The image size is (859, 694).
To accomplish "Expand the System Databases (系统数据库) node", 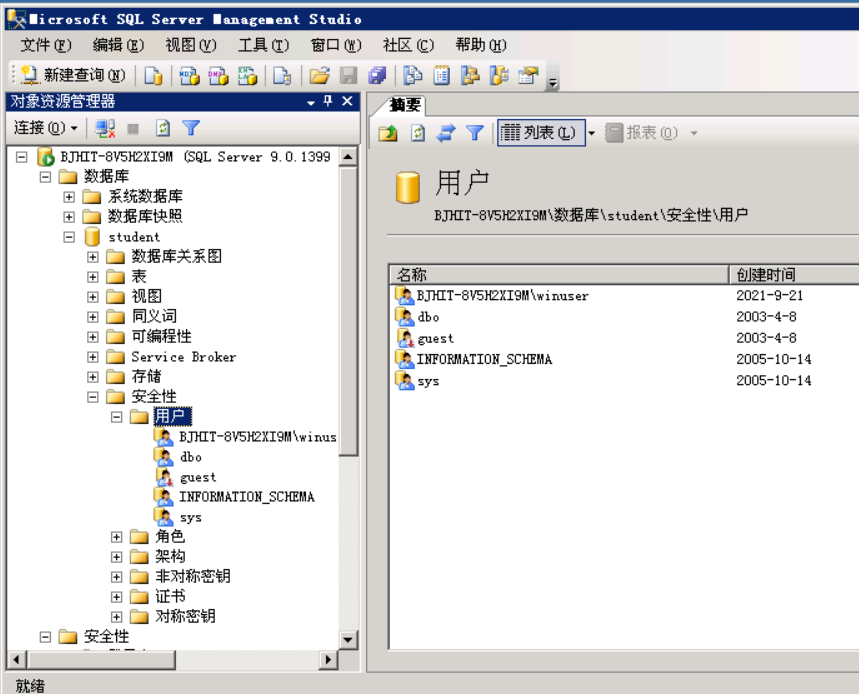I will [69, 197].
